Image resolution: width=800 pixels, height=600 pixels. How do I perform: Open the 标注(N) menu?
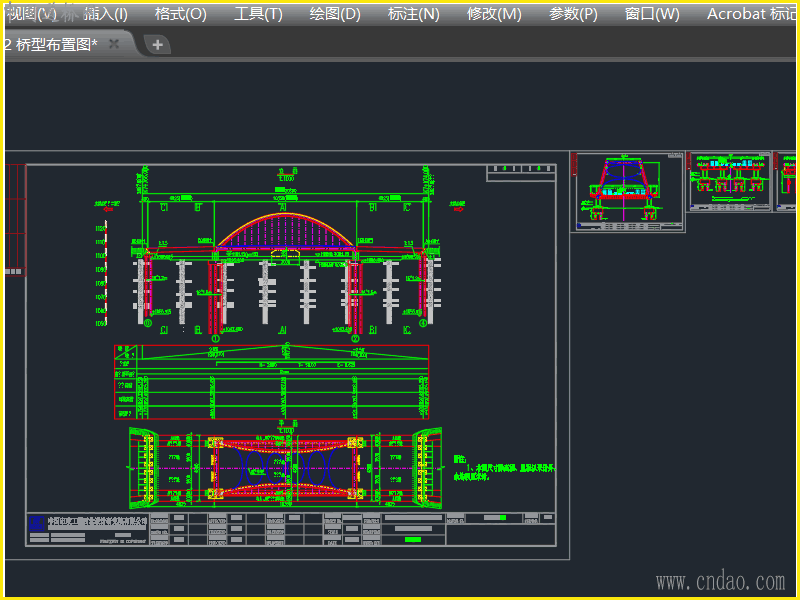tap(413, 14)
